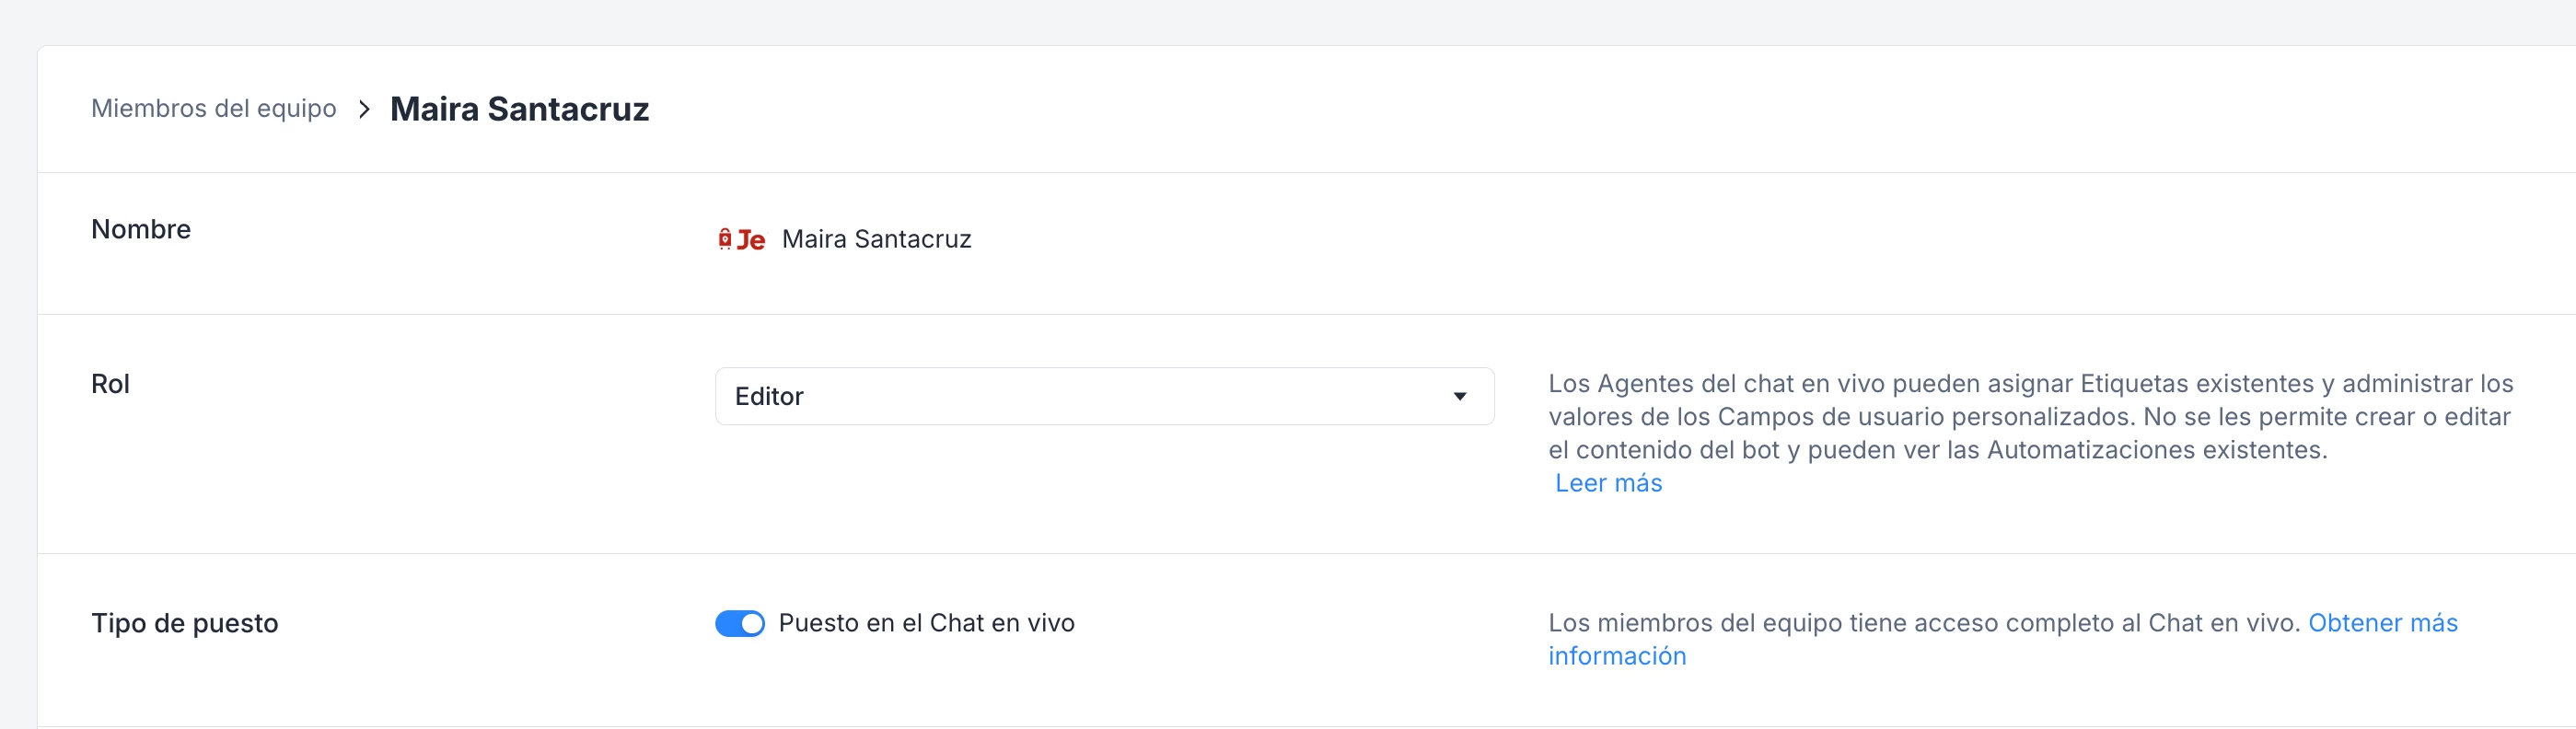
Task: Open the "Leer más" link
Action: [x=1608, y=483]
